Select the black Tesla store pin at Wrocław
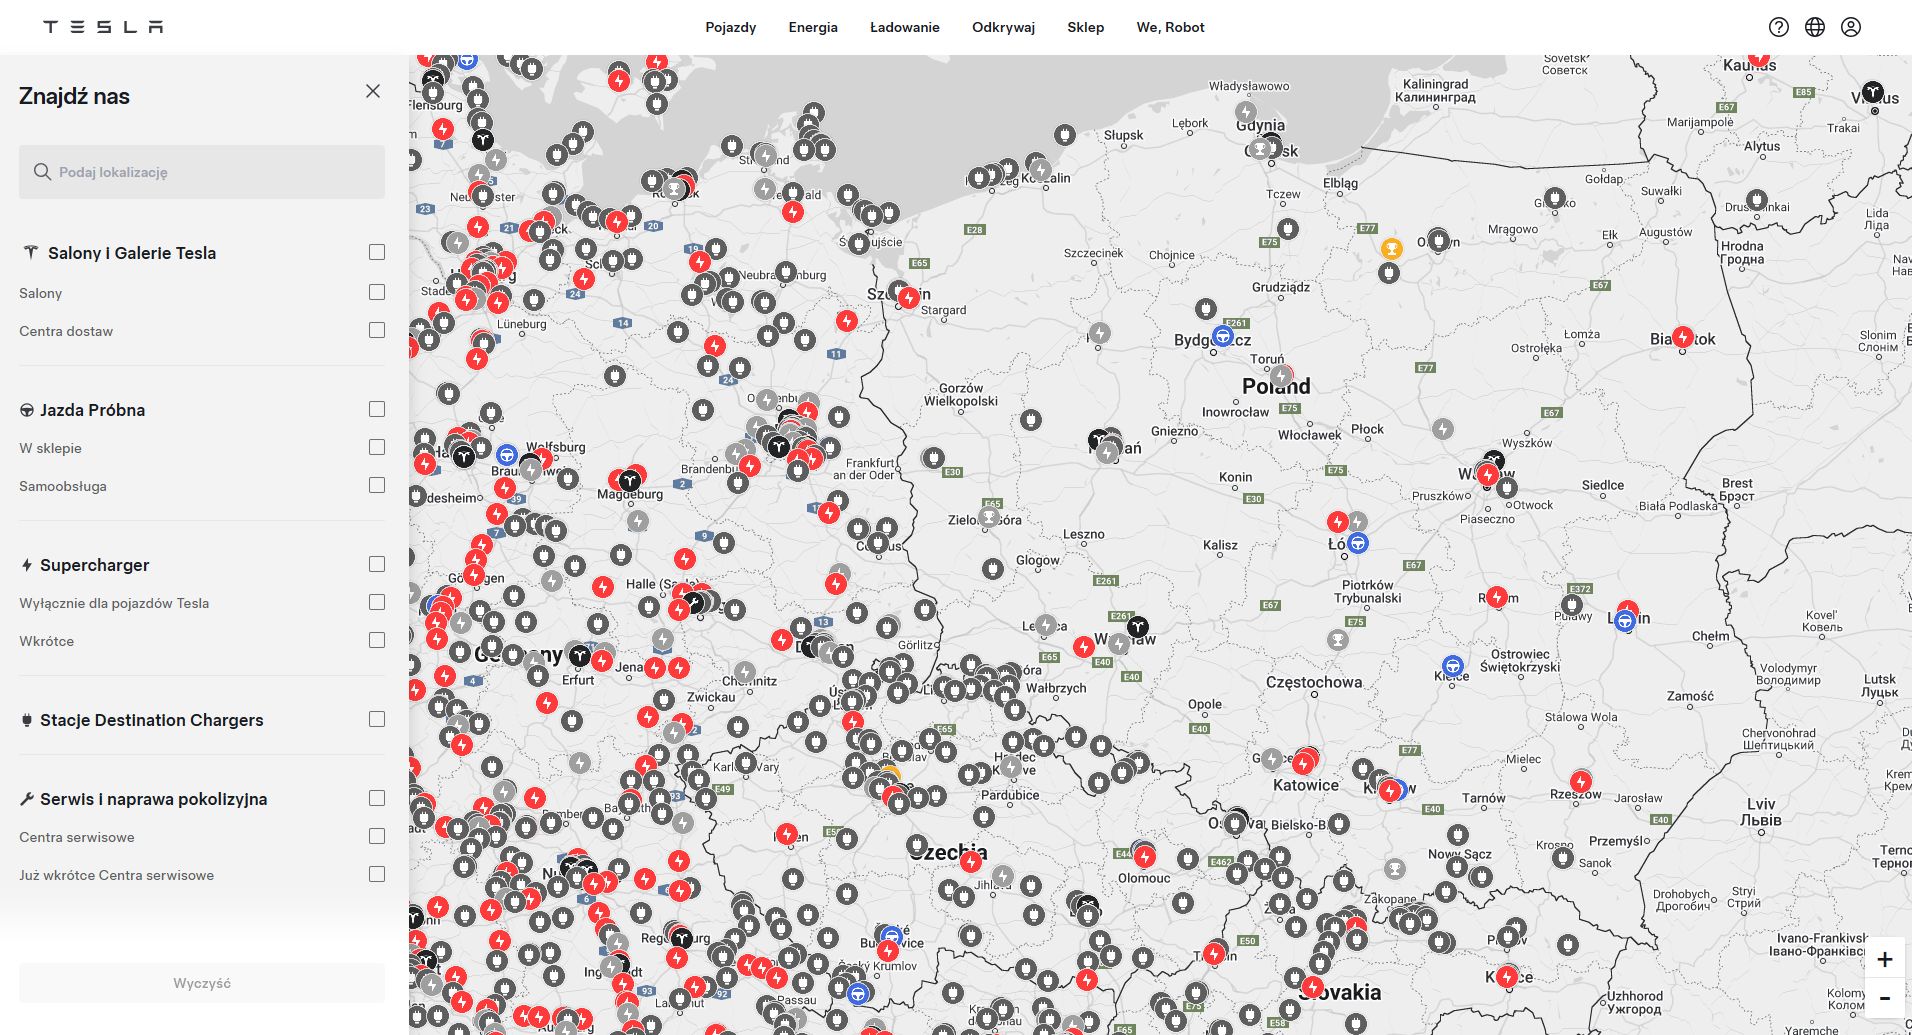The width and height of the screenshot is (1912, 1035). (1138, 627)
